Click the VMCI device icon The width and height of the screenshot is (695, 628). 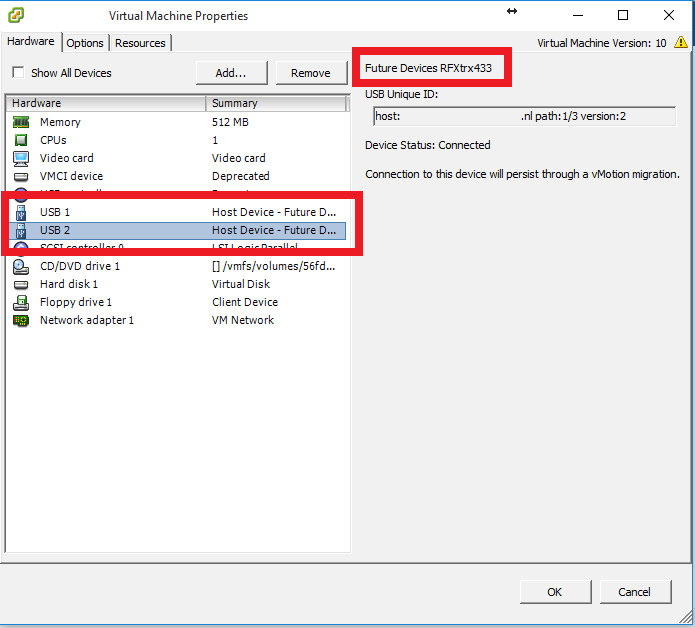click(21, 176)
